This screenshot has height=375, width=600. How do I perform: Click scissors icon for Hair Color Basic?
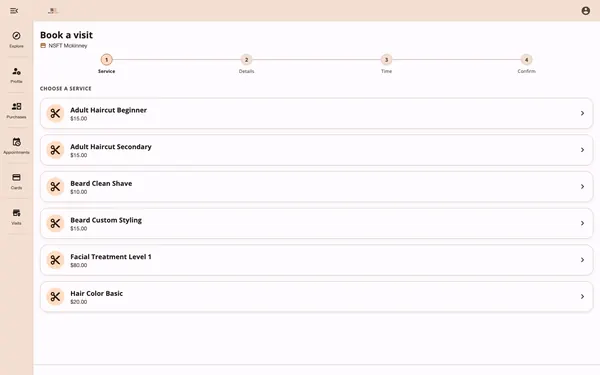coord(55,297)
